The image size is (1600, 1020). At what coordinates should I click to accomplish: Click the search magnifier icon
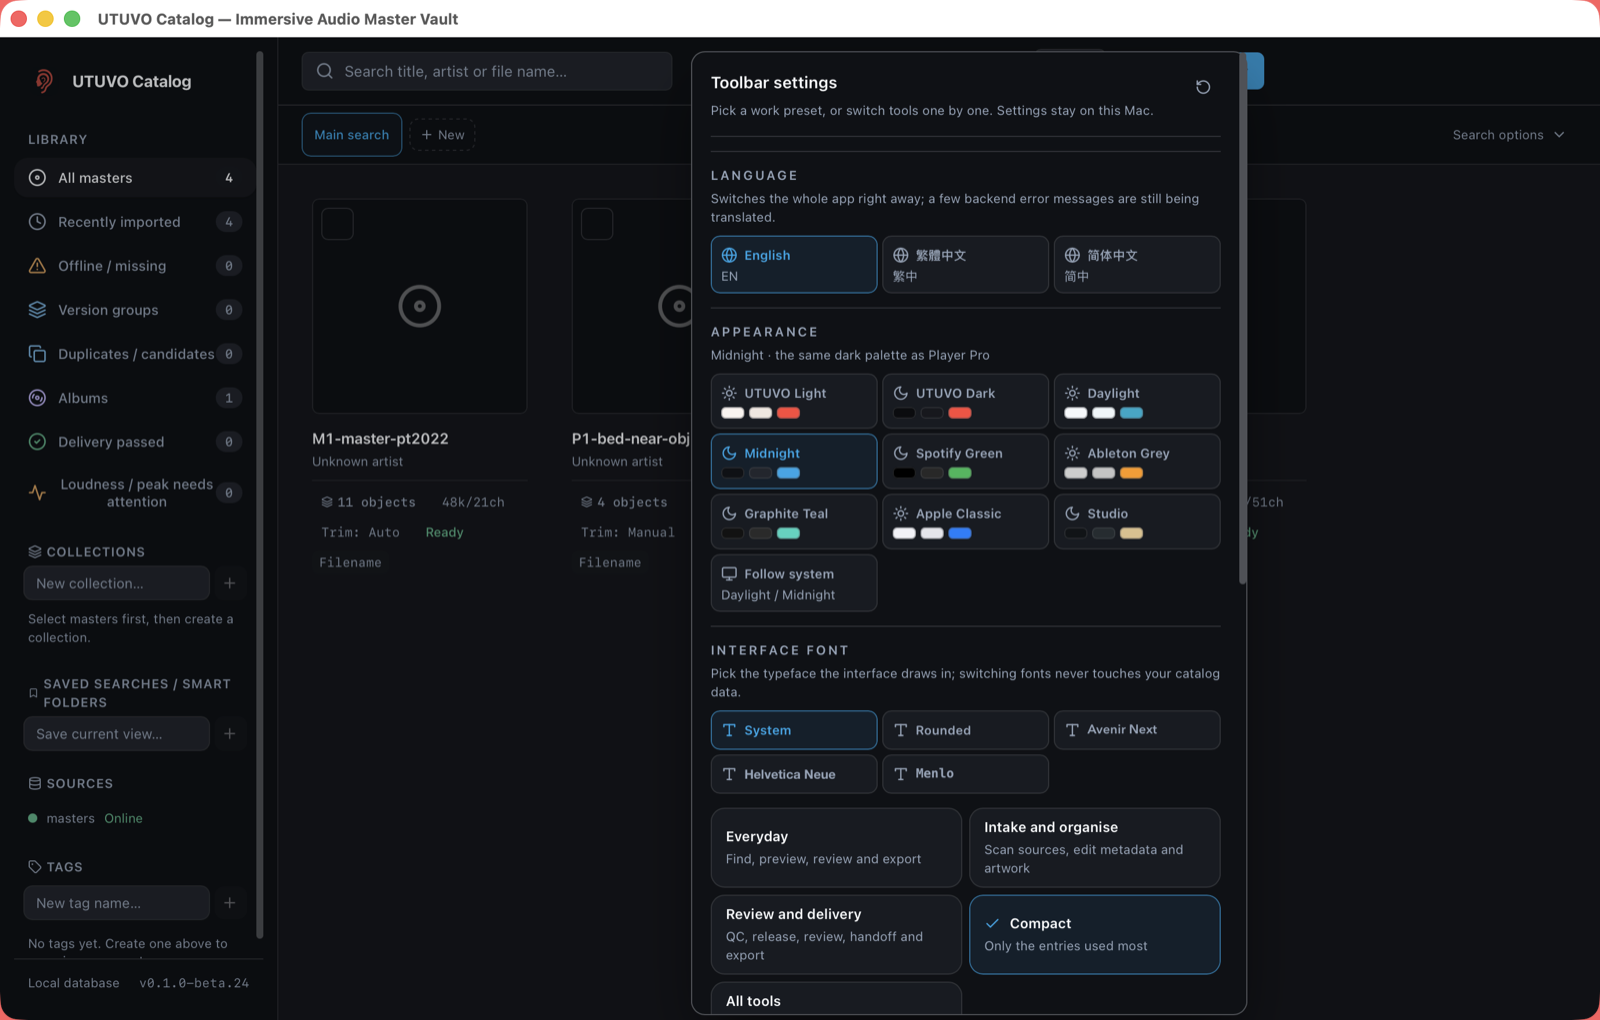pos(324,71)
